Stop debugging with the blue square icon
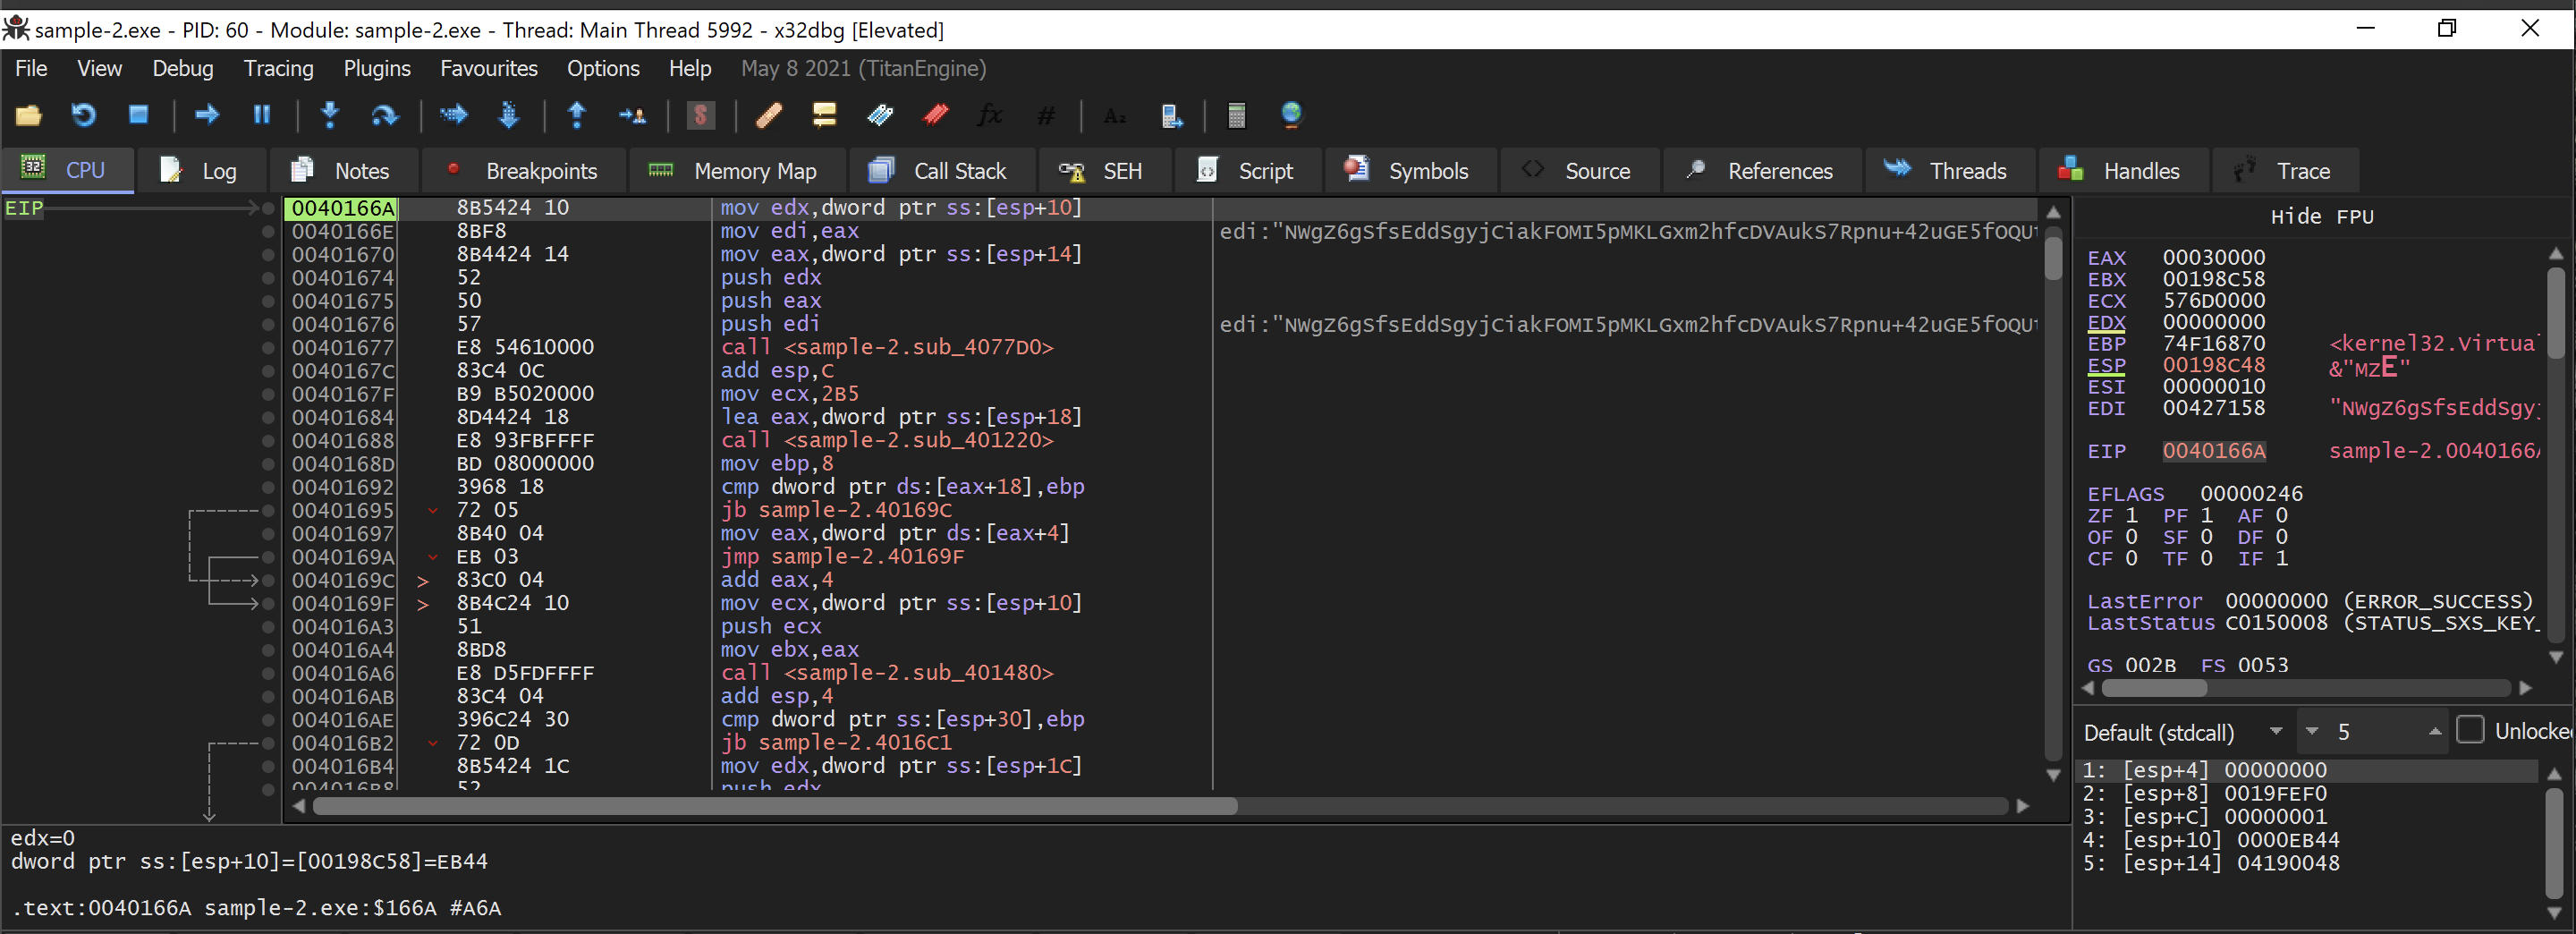This screenshot has height=934, width=2576. click(138, 115)
